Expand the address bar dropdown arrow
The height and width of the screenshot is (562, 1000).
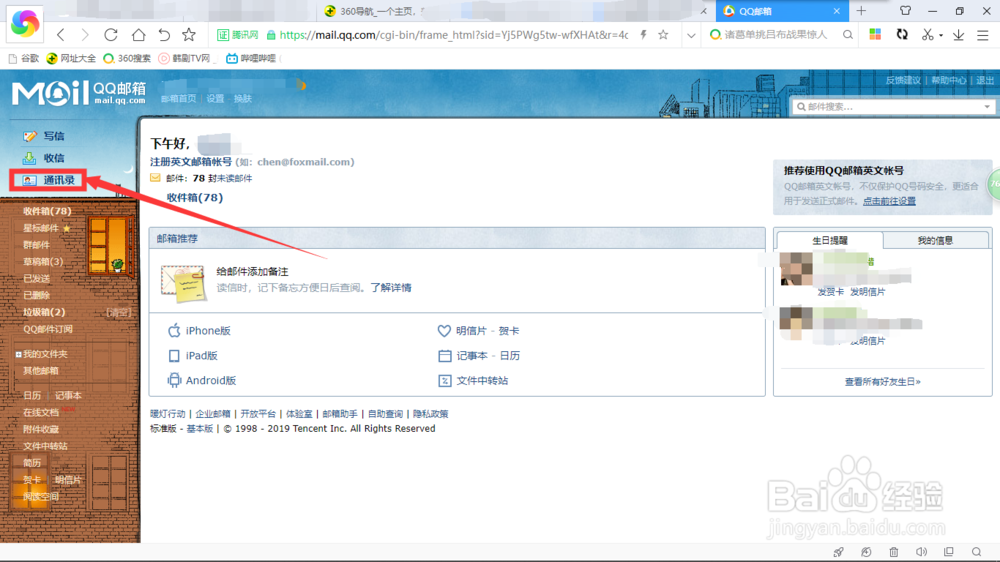click(691, 36)
